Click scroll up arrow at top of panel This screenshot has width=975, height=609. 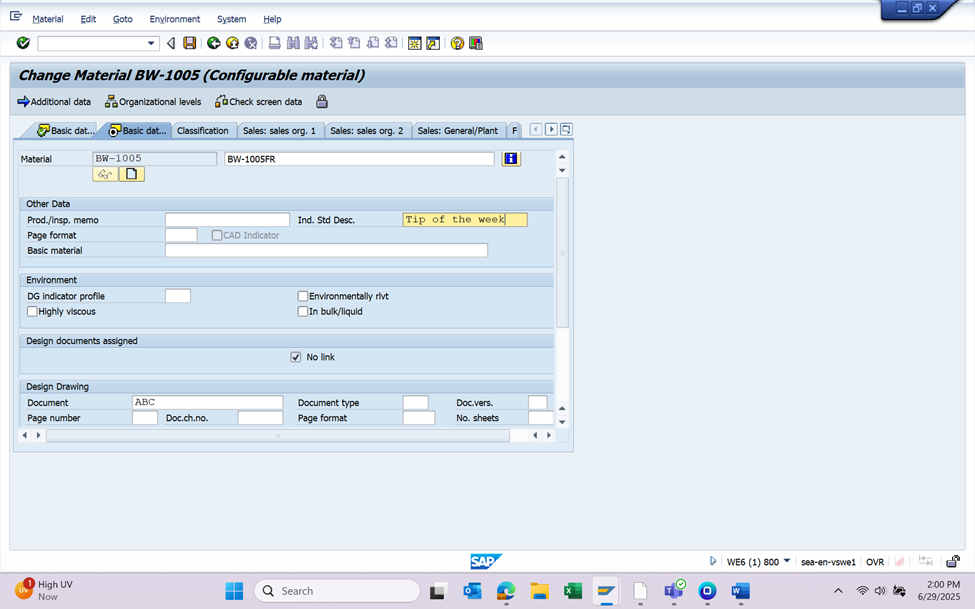coord(562,157)
